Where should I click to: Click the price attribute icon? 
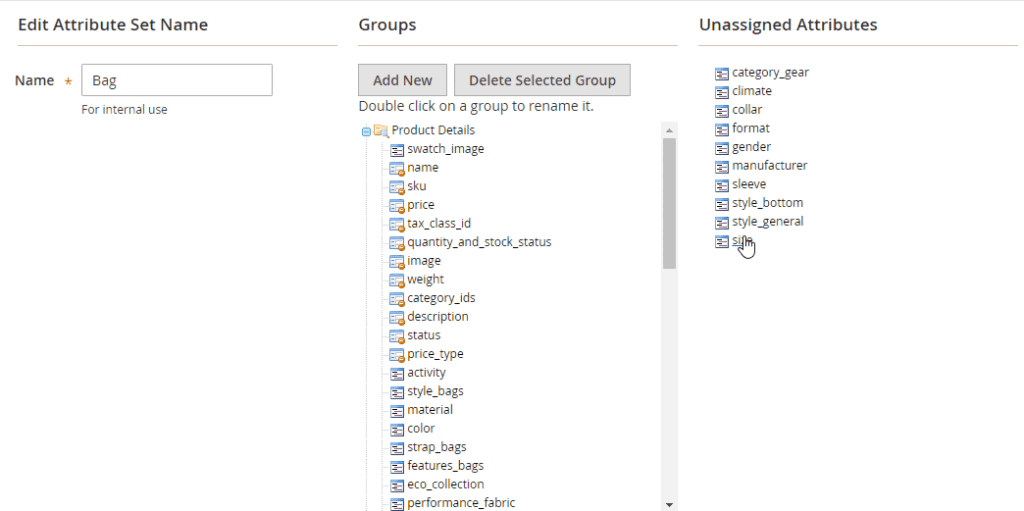(397, 206)
